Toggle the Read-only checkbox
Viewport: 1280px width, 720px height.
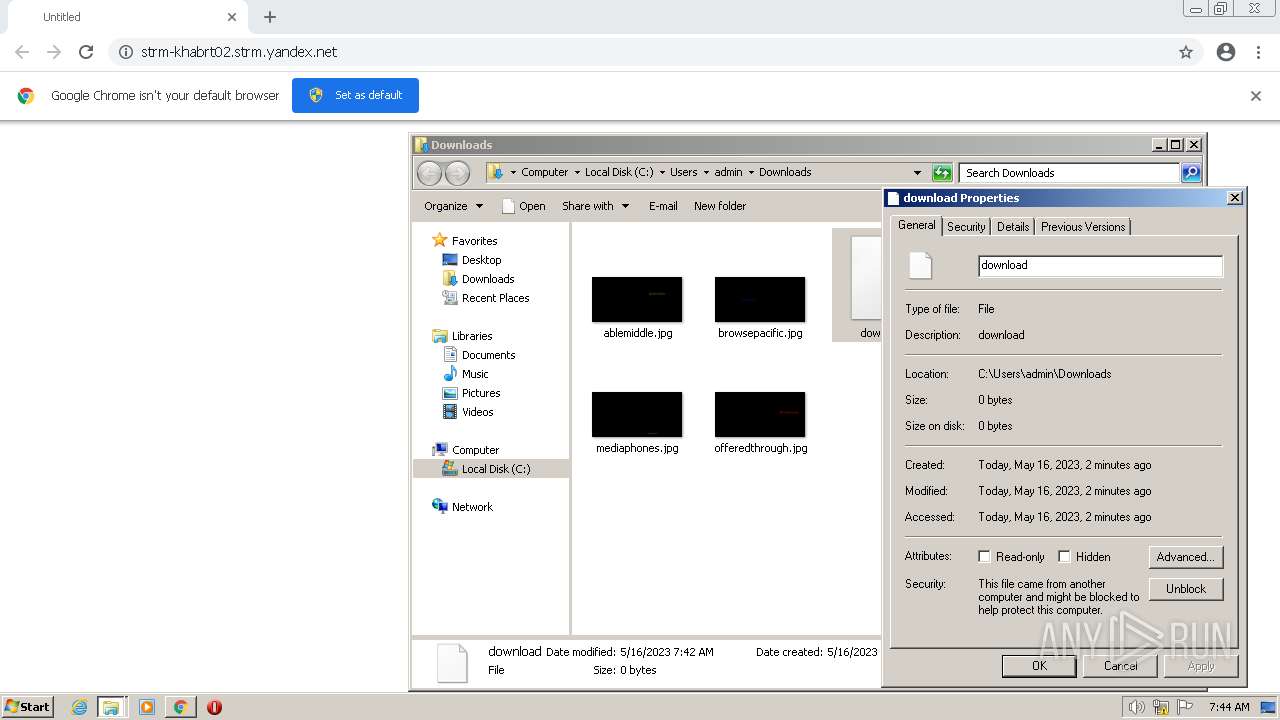click(x=985, y=557)
